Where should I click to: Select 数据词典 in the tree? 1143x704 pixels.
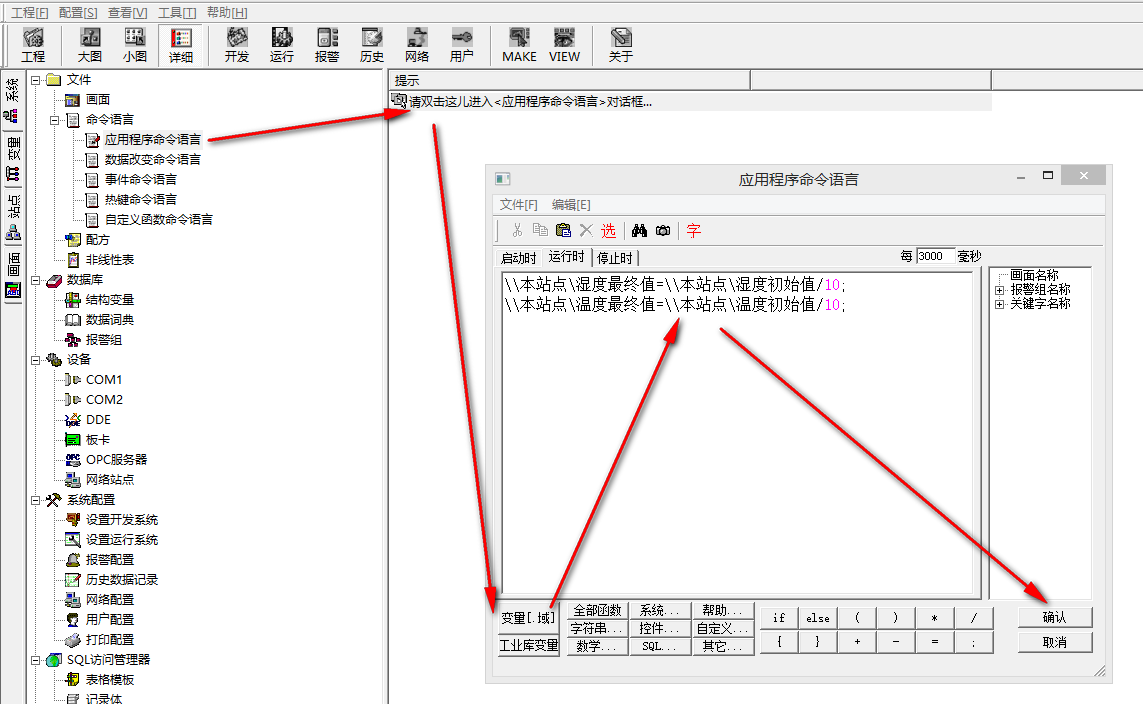pos(109,320)
